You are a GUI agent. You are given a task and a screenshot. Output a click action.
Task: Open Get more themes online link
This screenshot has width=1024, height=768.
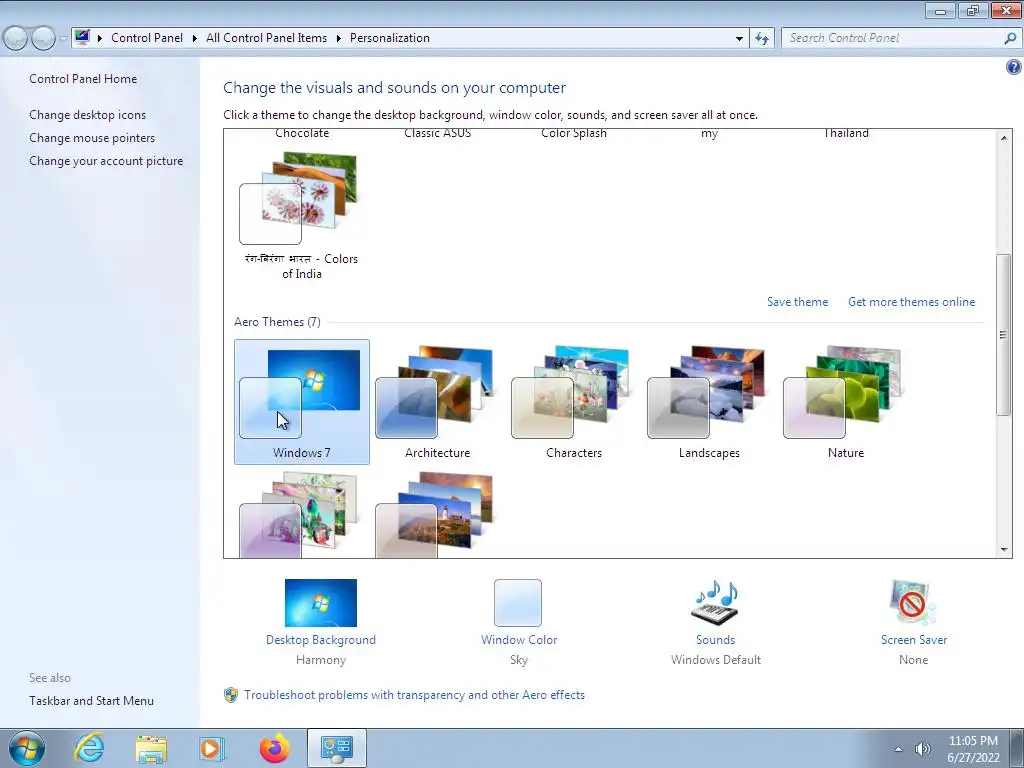tap(911, 302)
